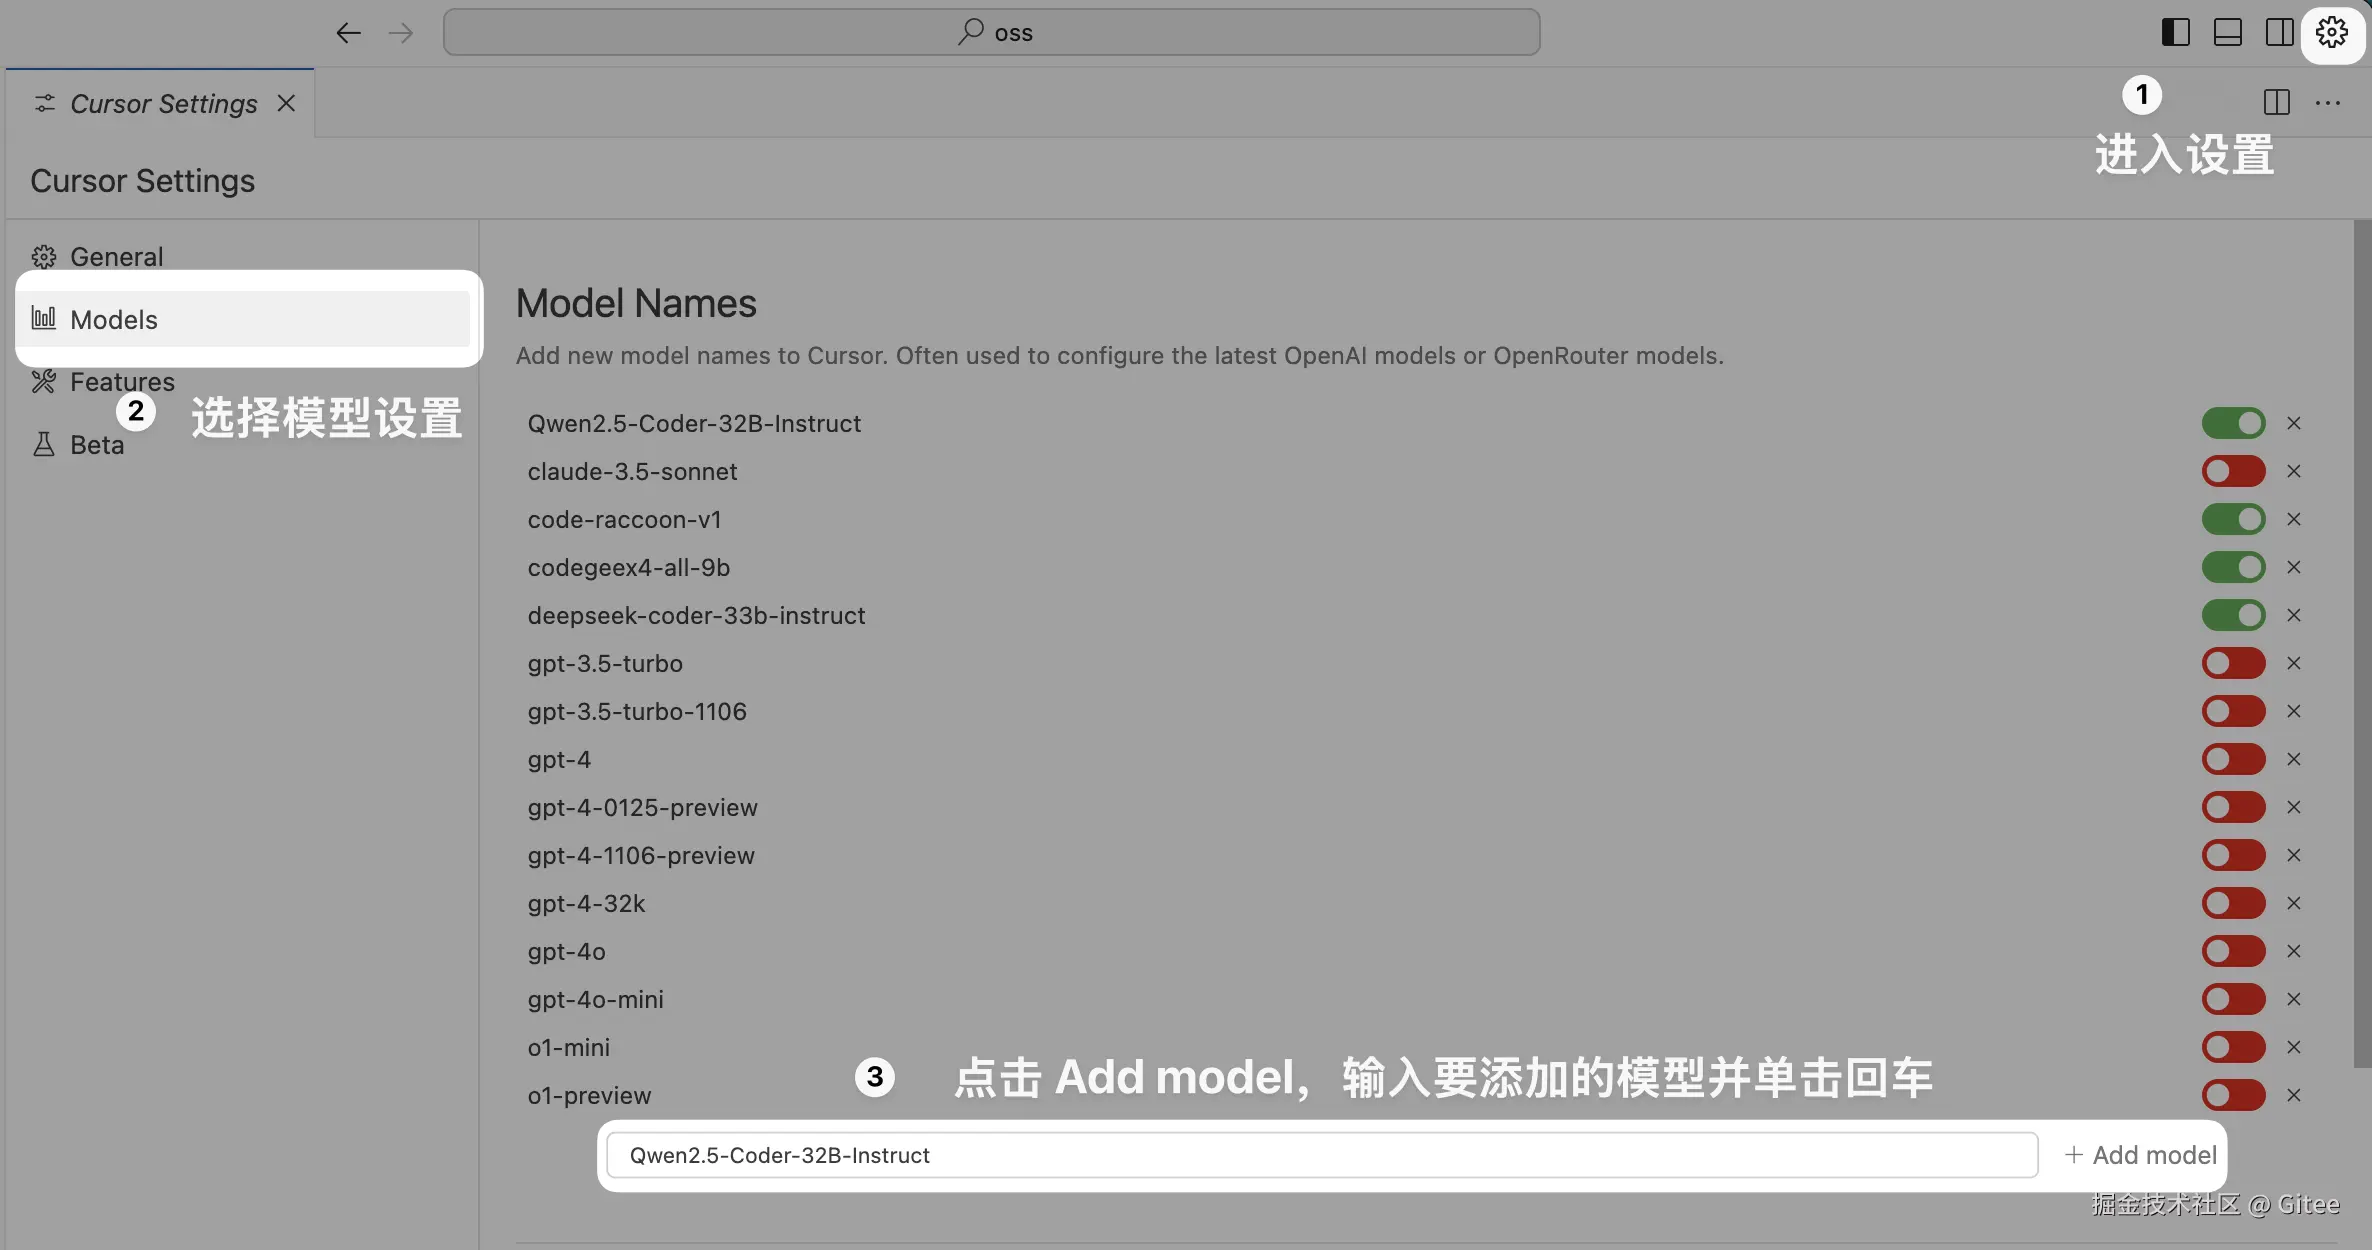Click the Add model button
This screenshot has width=2372, height=1250.
click(x=2140, y=1155)
